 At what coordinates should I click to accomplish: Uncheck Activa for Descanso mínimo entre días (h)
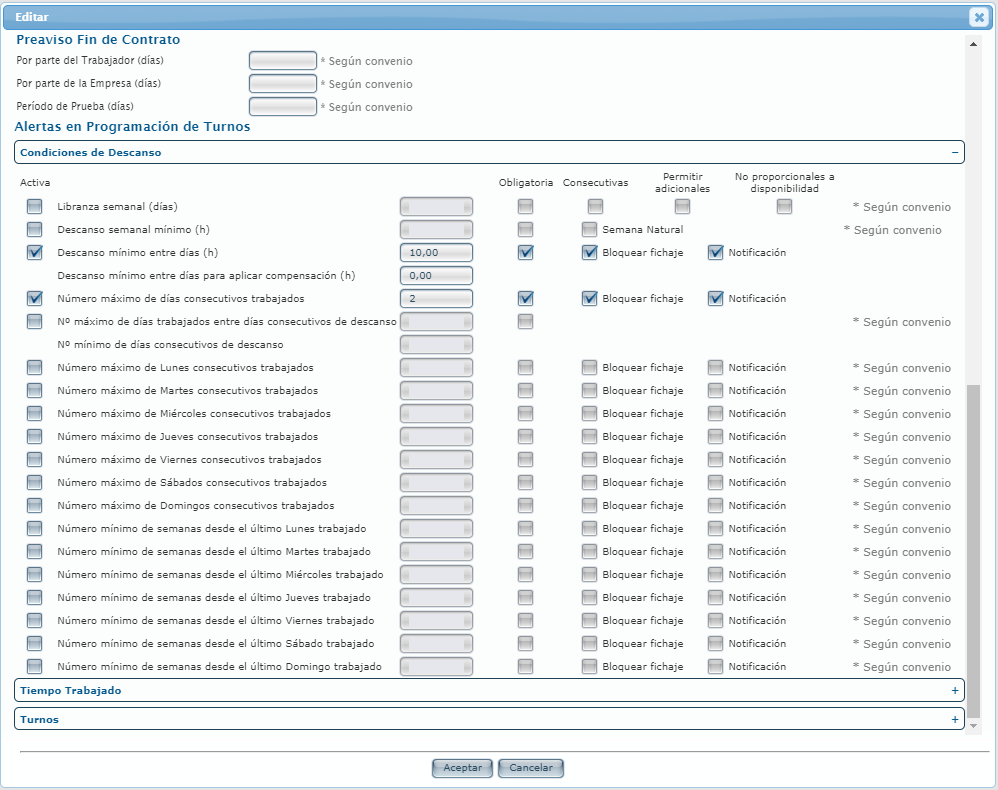click(x=34, y=252)
